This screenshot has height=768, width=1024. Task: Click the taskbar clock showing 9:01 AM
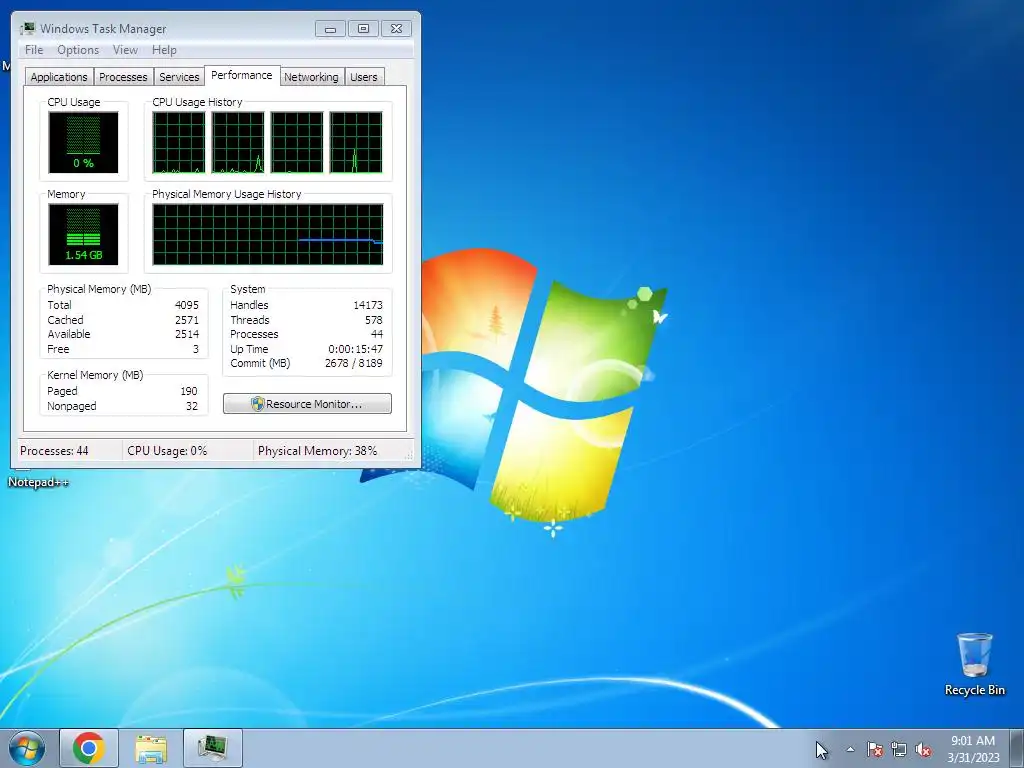pyautogui.click(x=973, y=749)
